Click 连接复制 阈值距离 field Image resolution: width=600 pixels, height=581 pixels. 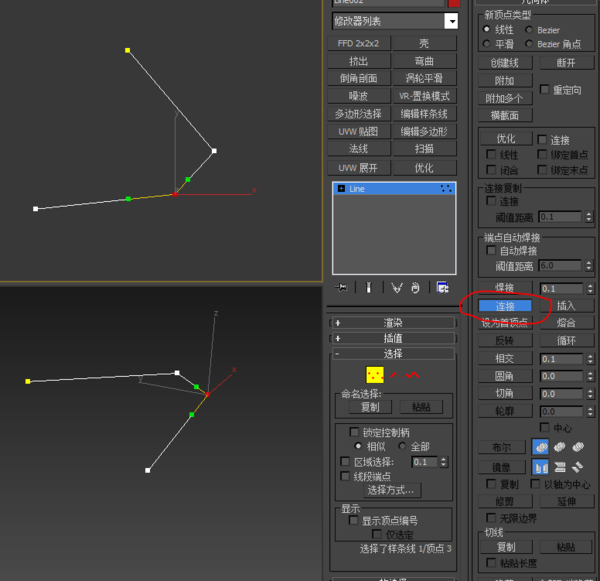(x=560, y=217)
